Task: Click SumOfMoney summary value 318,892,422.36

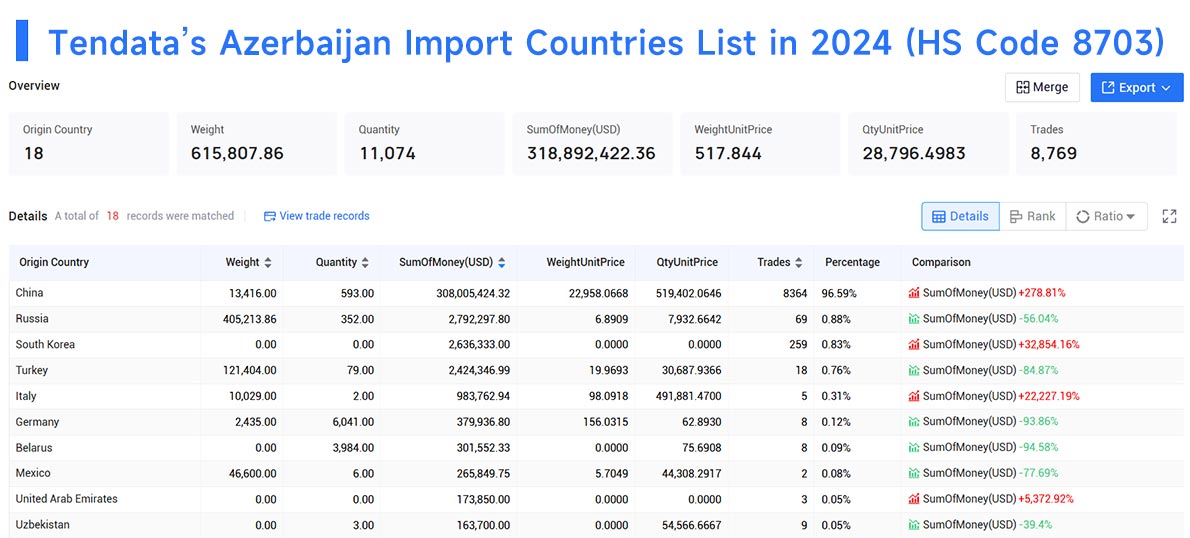Action: coord(591,154)
